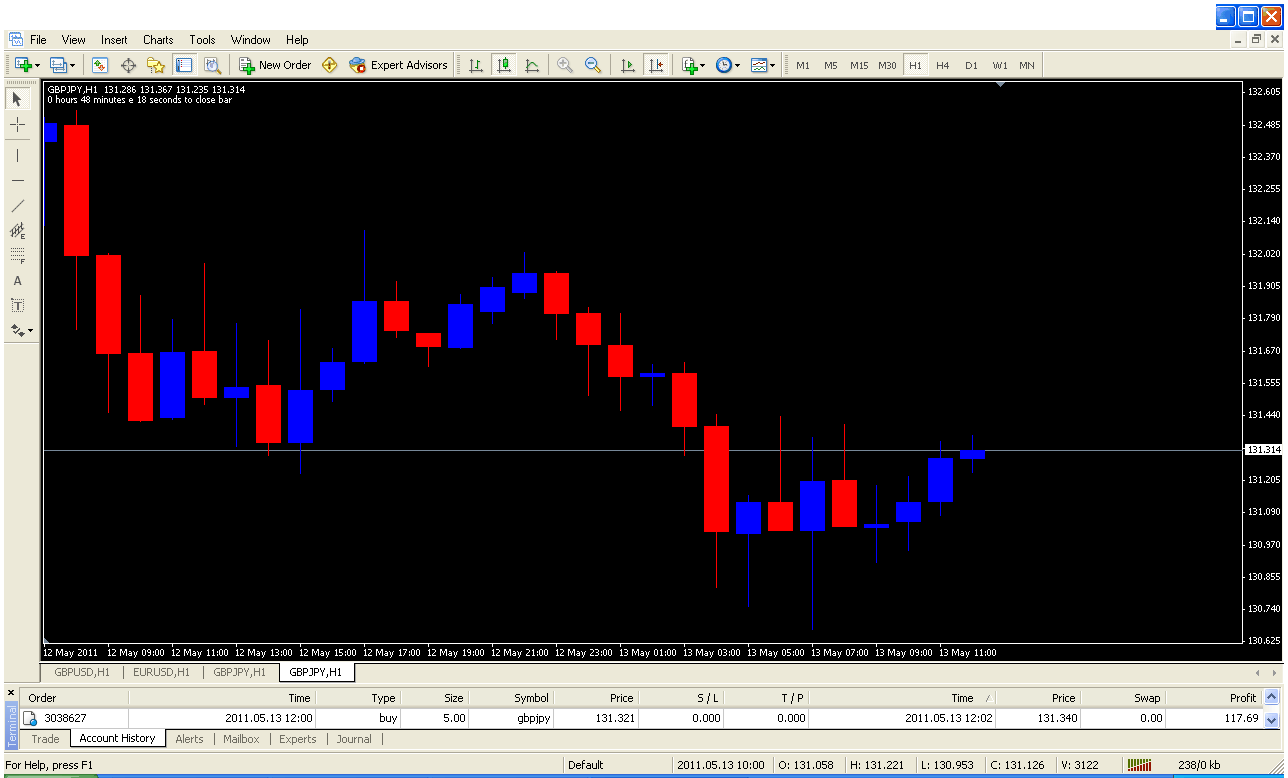Image resolution: width=1288 pixels, height=778 pixels.
Task: Pick the Trendline drawing tool
Action: [x=17, y=206]
